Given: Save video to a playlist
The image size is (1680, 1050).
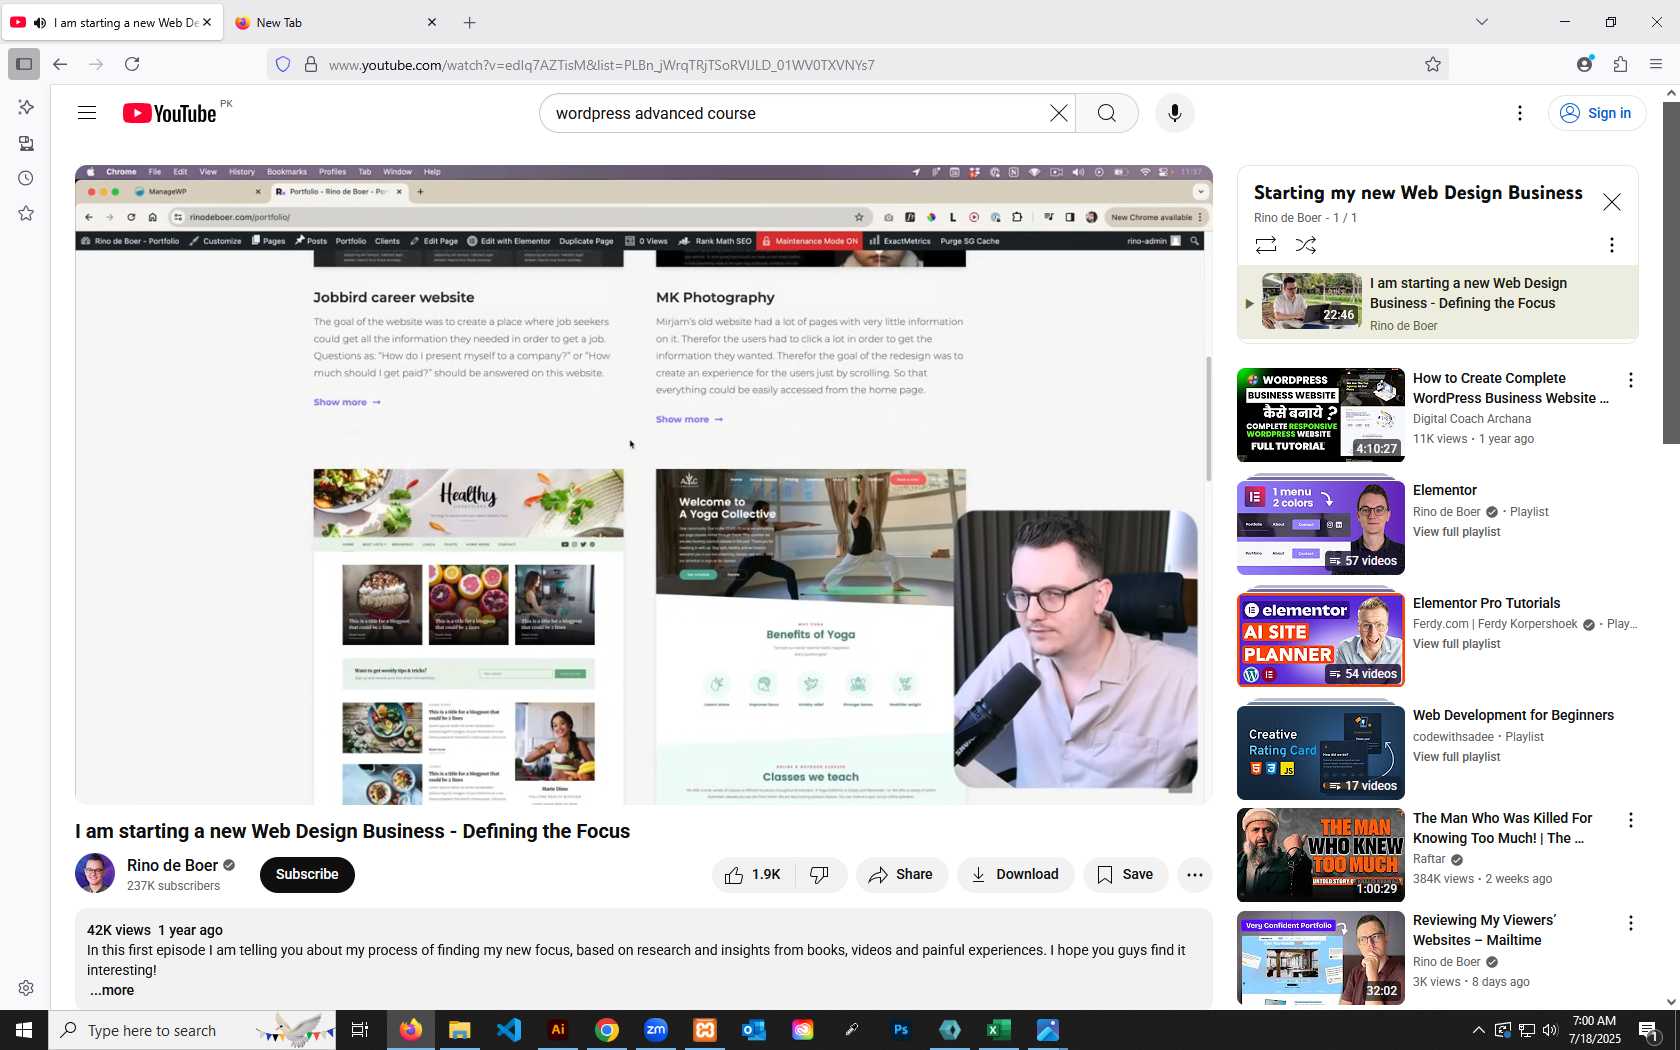Looking at the screenshot, I should tap(1125, 875).
